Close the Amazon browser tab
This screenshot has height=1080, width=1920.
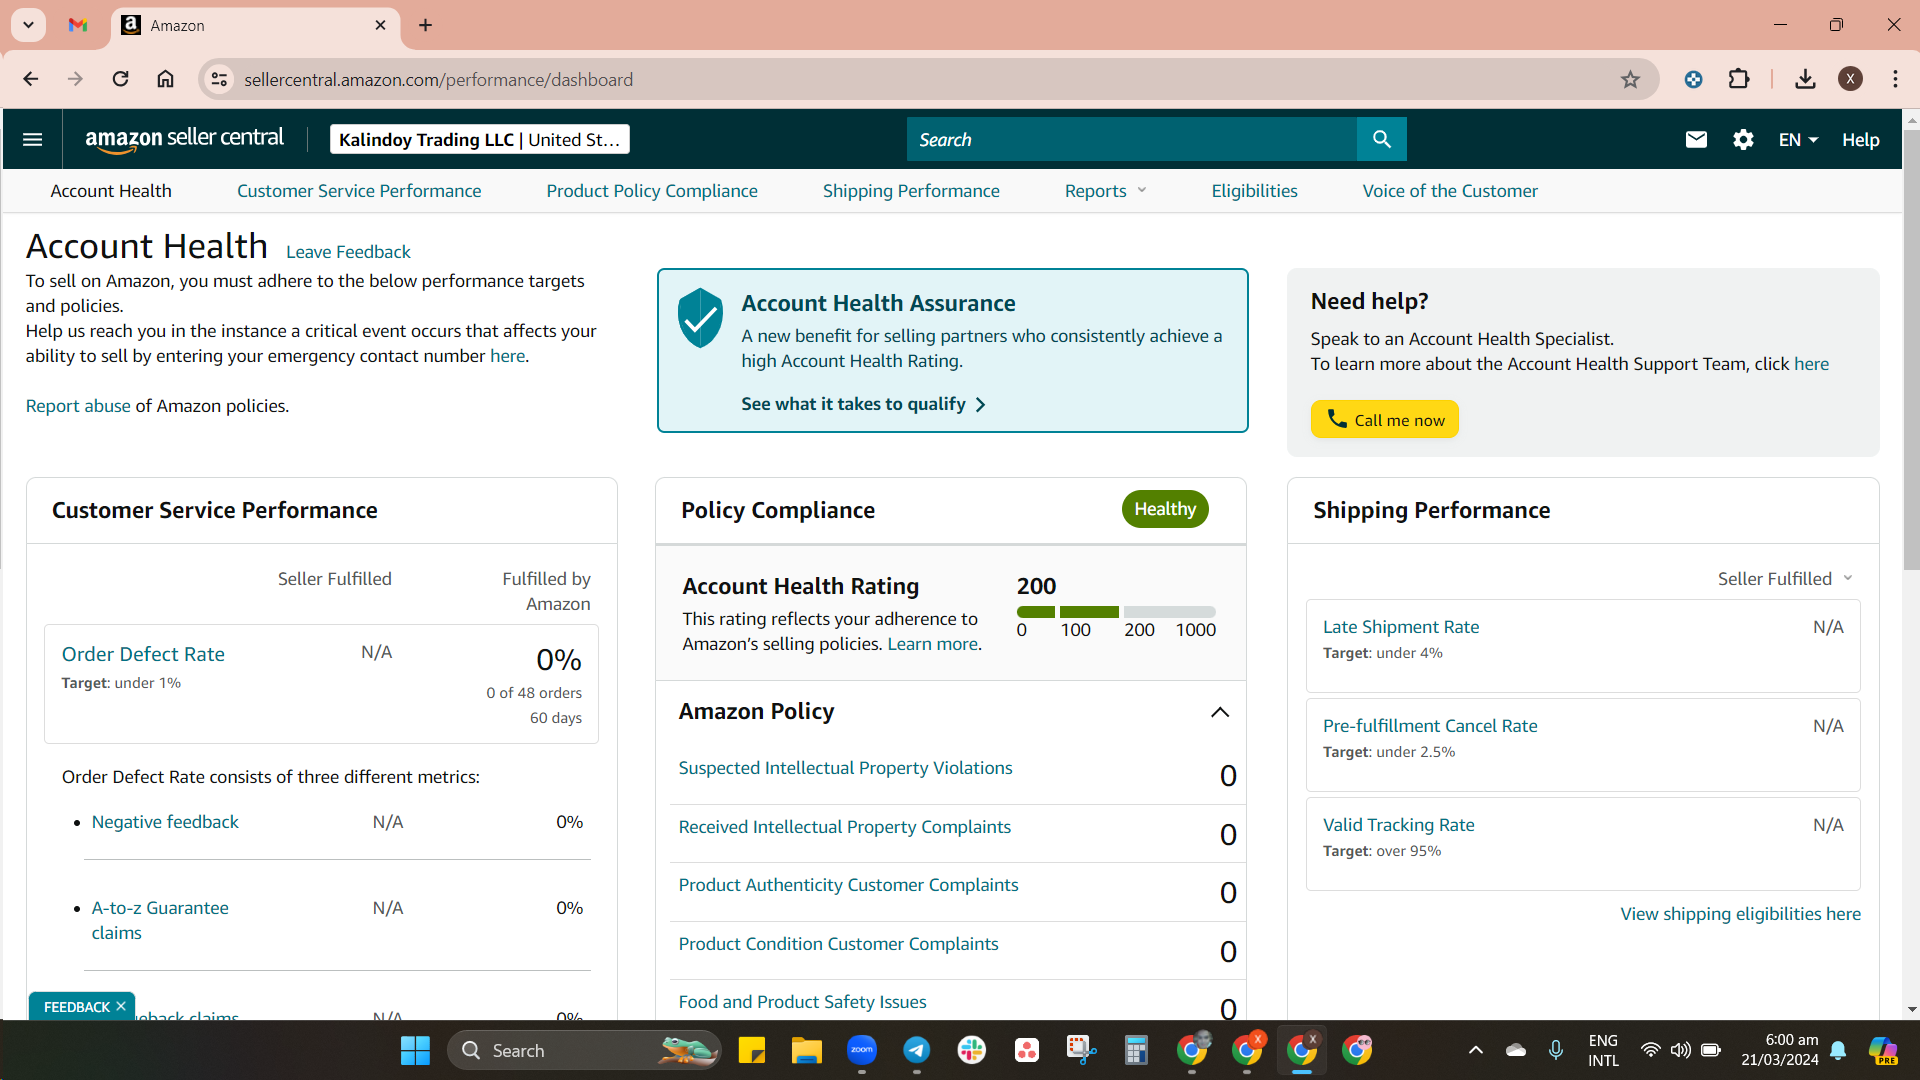380,25
